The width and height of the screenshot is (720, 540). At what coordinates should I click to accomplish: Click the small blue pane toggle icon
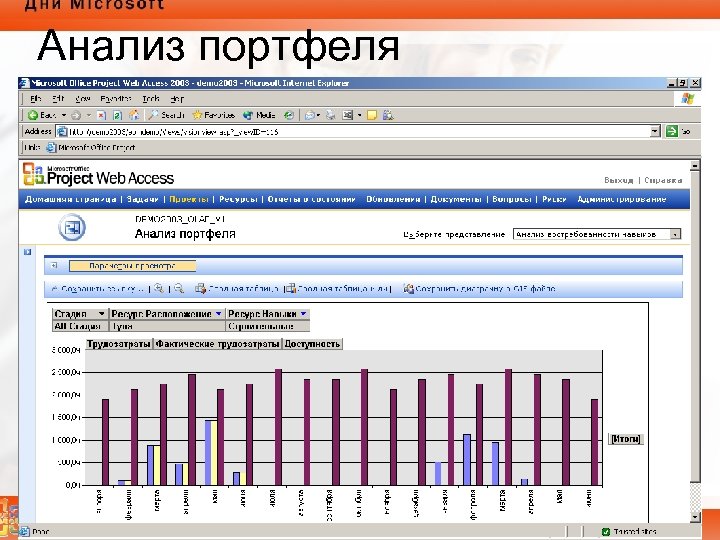pyautogui.click(x=27, y=252)
